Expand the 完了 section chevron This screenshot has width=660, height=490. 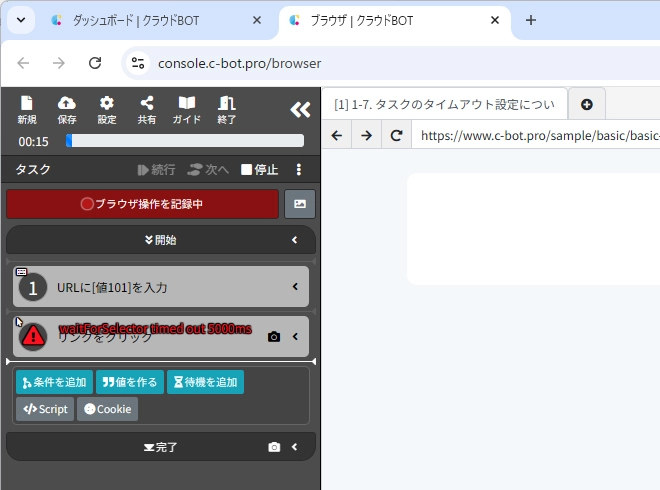pos(295,447)
